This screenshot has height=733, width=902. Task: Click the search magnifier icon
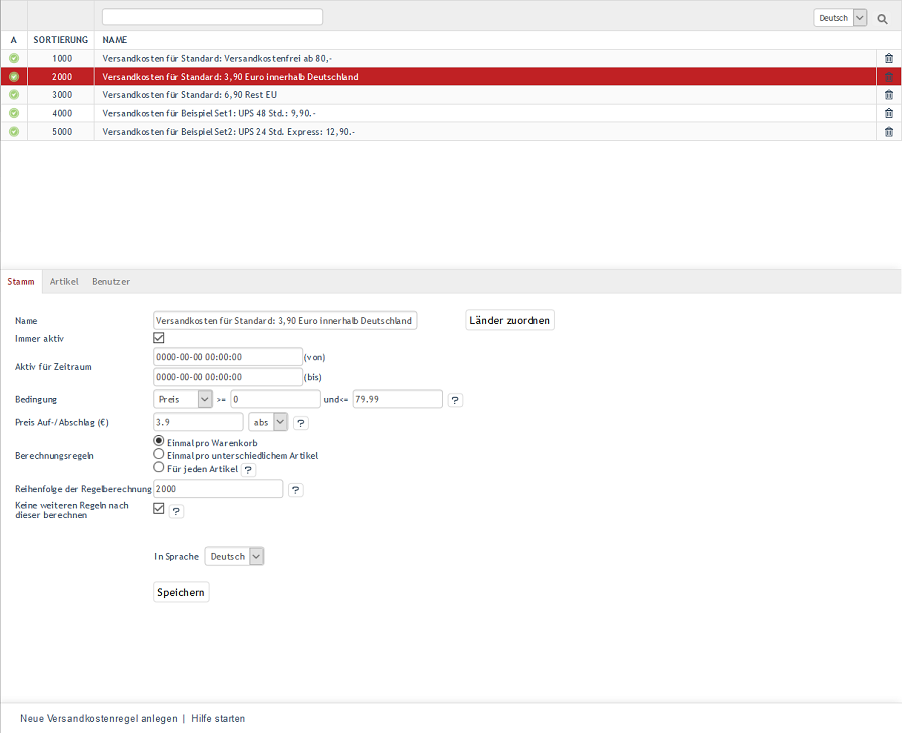882,18
